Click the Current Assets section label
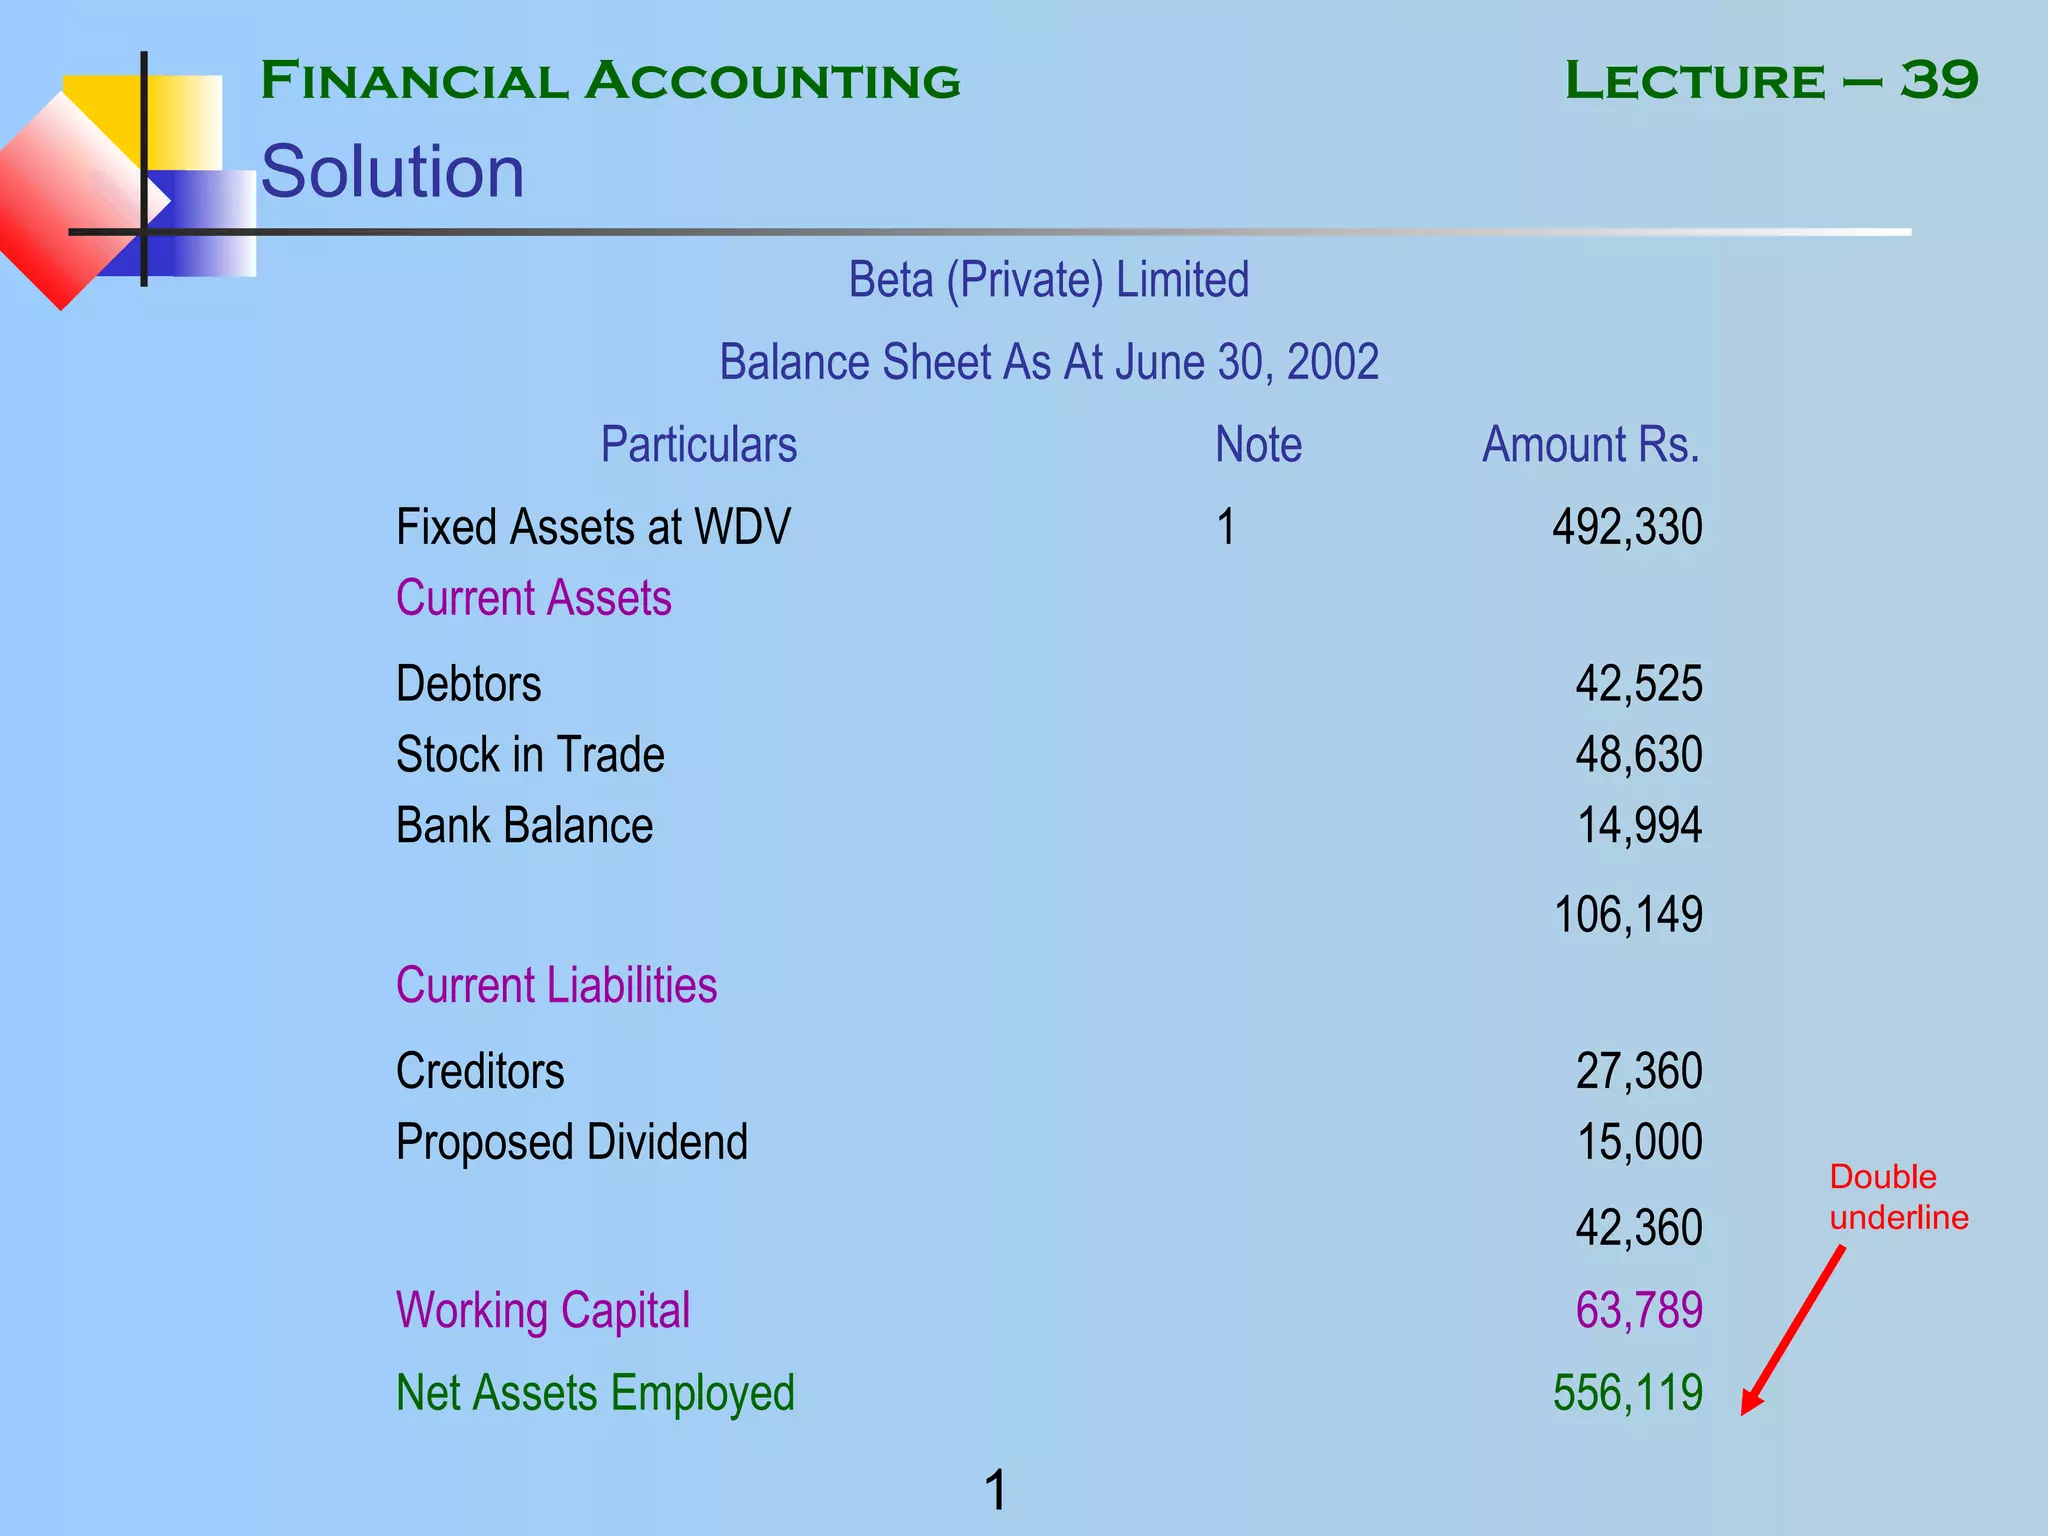Viewport: 2048px width, 1536px height. pyautogui.click(x=533, y=599)
